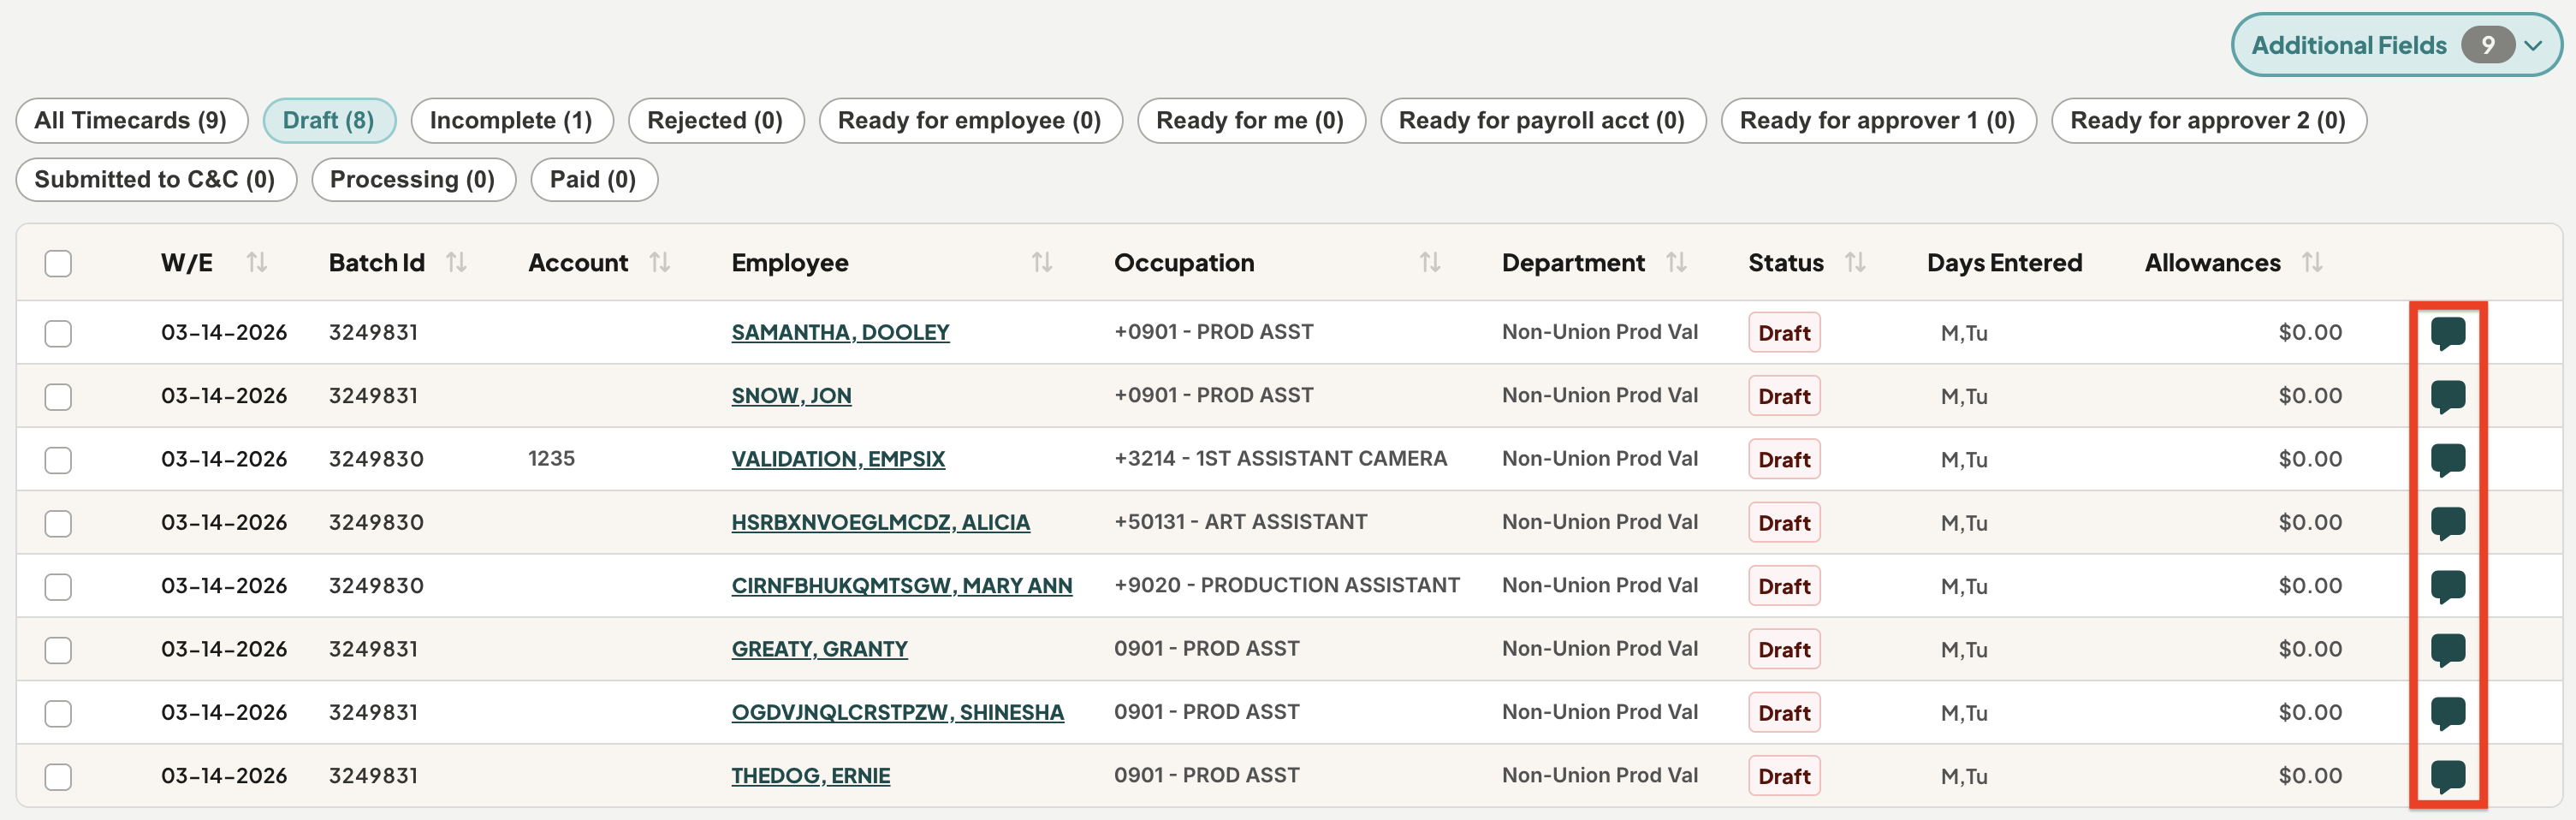Image resolution: width=2576 pixels, height=820 pixels.
Task: Check the Greaty, Granty row checkbox
Action: [58, 650]
